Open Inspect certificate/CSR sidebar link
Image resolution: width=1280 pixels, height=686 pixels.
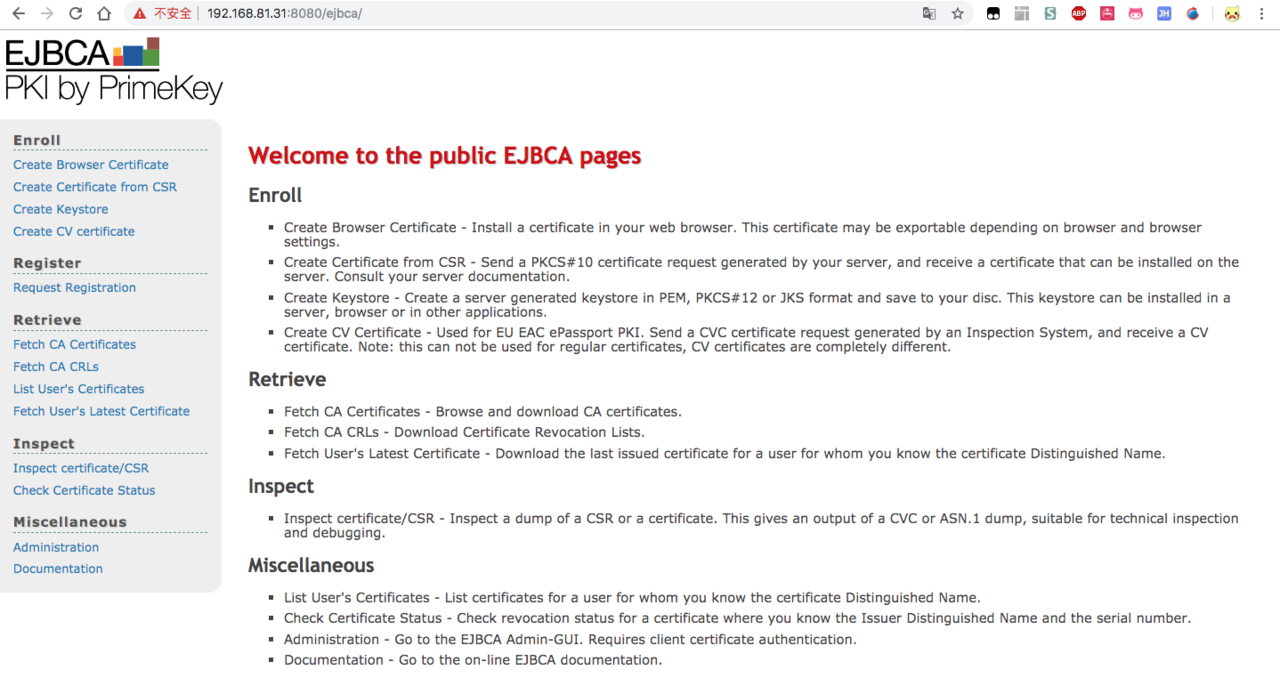pyautogui.click(x=81, y=468)
